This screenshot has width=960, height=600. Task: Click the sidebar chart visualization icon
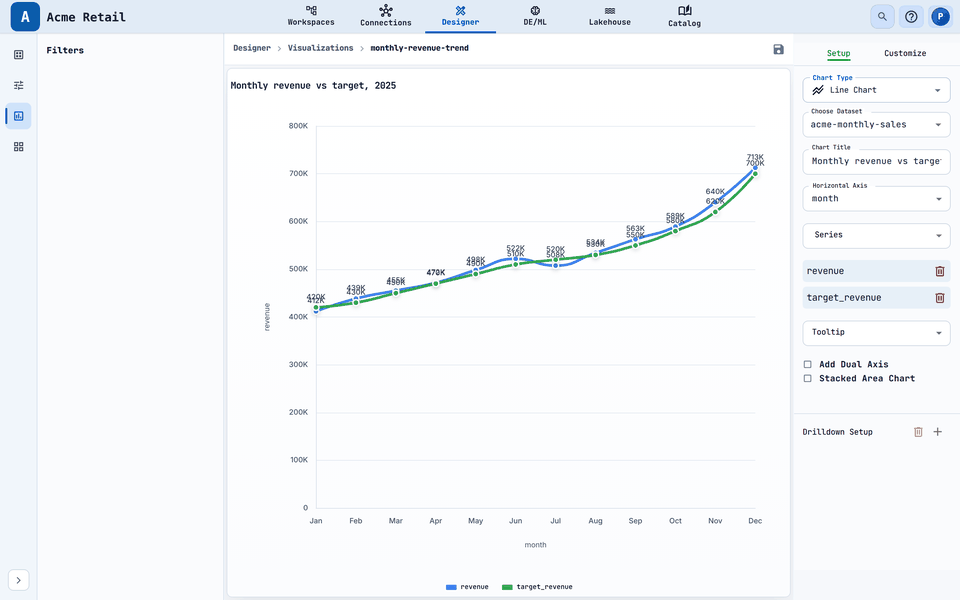click(18, 116)
